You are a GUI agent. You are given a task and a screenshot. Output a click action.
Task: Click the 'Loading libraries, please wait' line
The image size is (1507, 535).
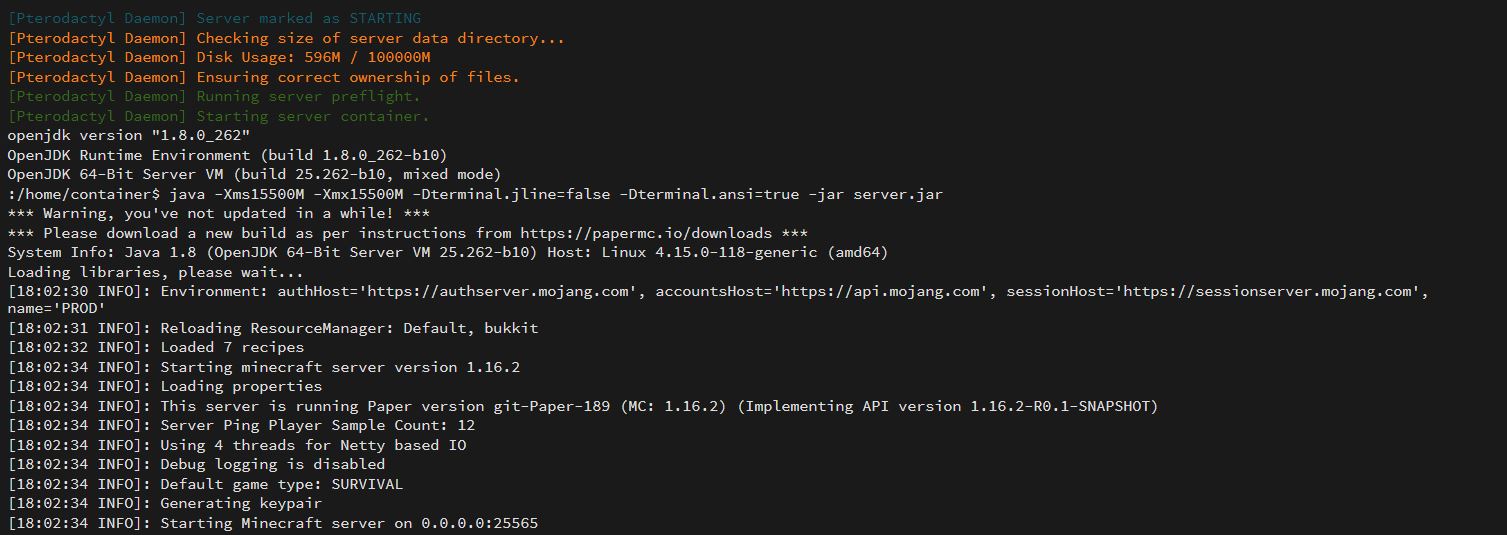tap(155, 272)
